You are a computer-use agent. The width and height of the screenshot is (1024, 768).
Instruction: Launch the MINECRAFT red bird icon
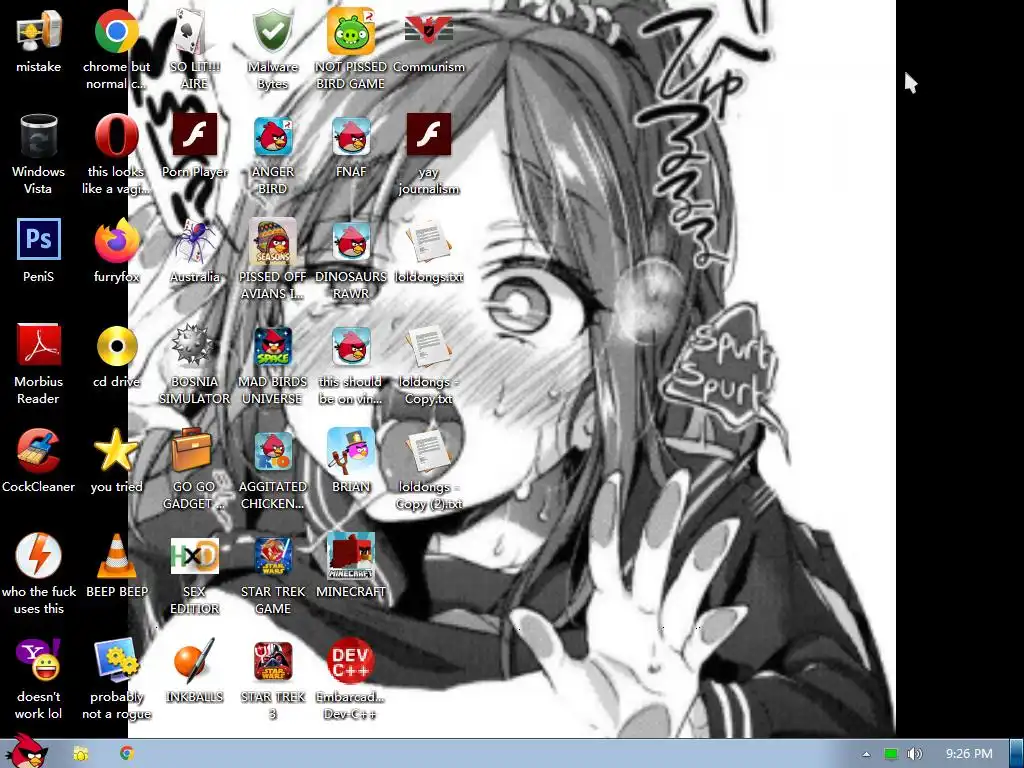coord(351,556)
